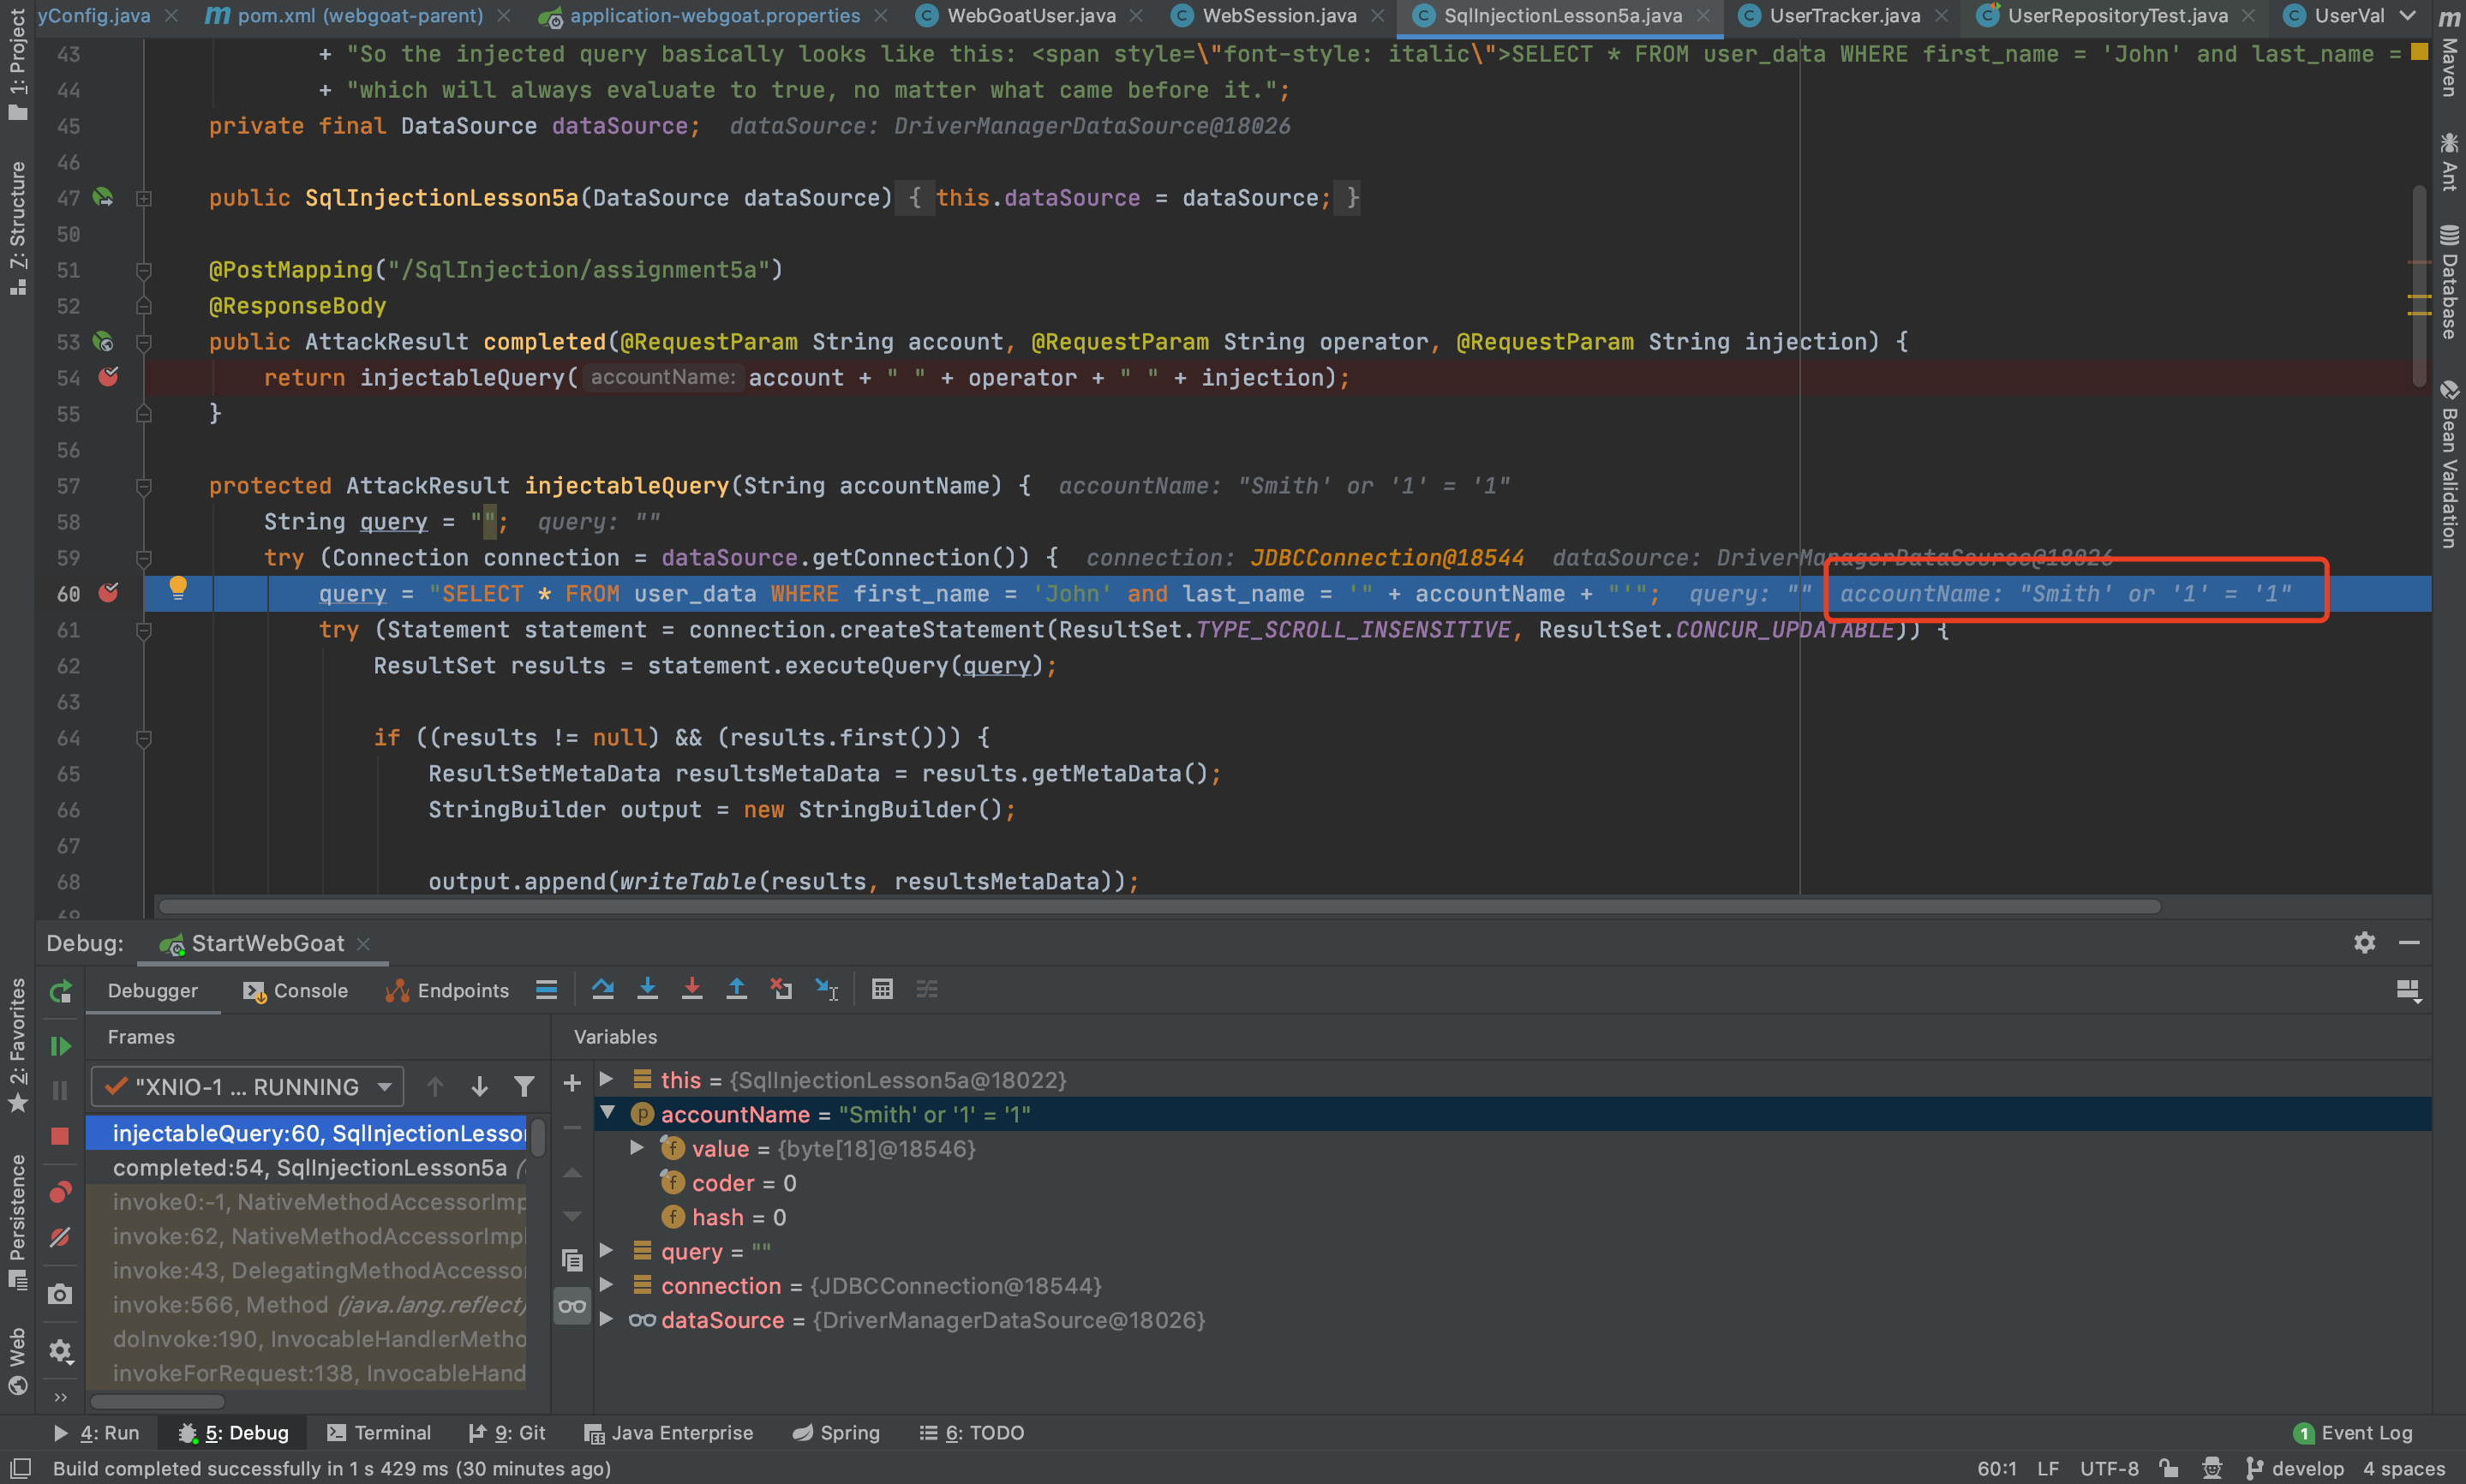Collapse the accountName variable node

pos(607,1113)
